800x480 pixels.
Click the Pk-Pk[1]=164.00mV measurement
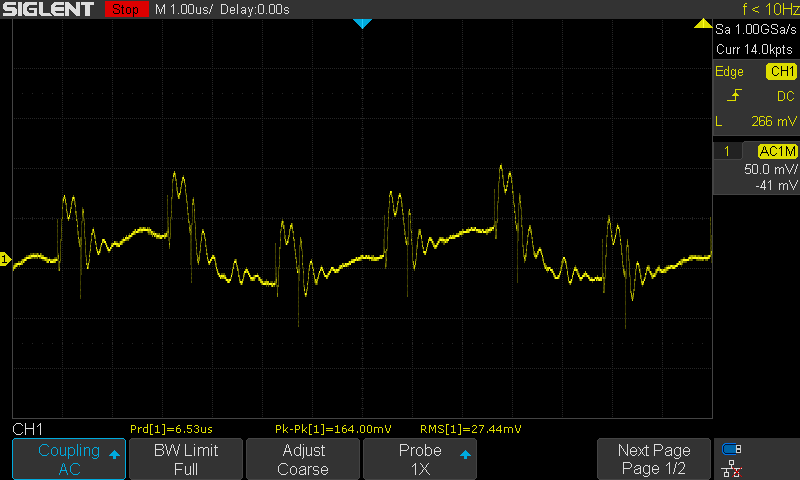tap(333, 429)
